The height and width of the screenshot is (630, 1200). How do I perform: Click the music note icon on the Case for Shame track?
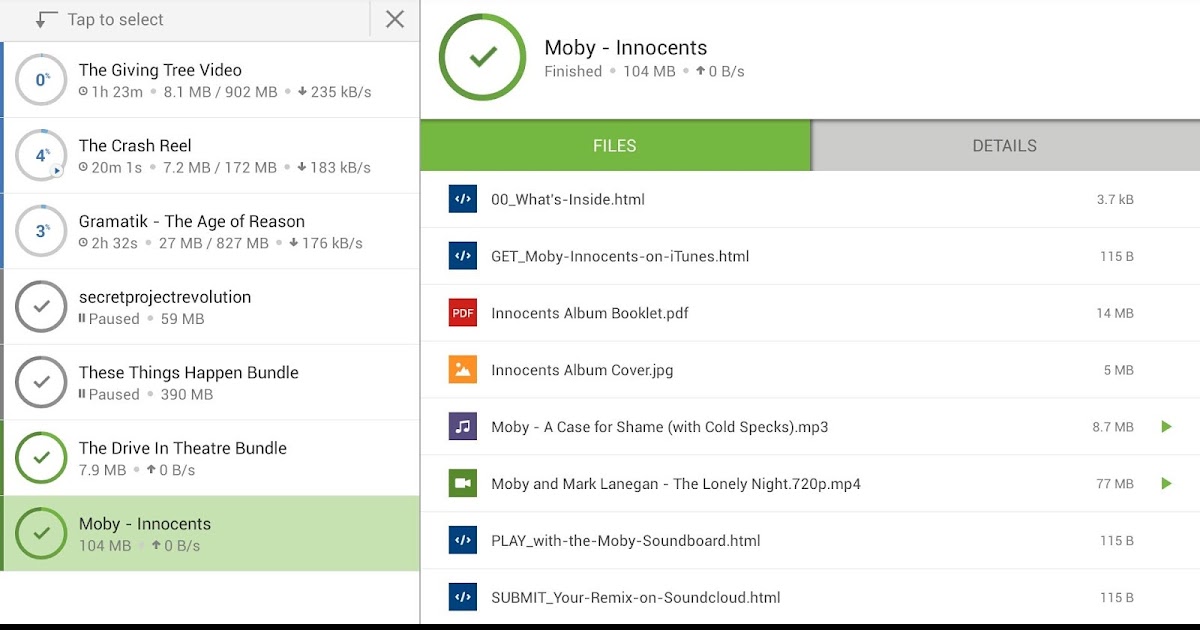[462, 426]
